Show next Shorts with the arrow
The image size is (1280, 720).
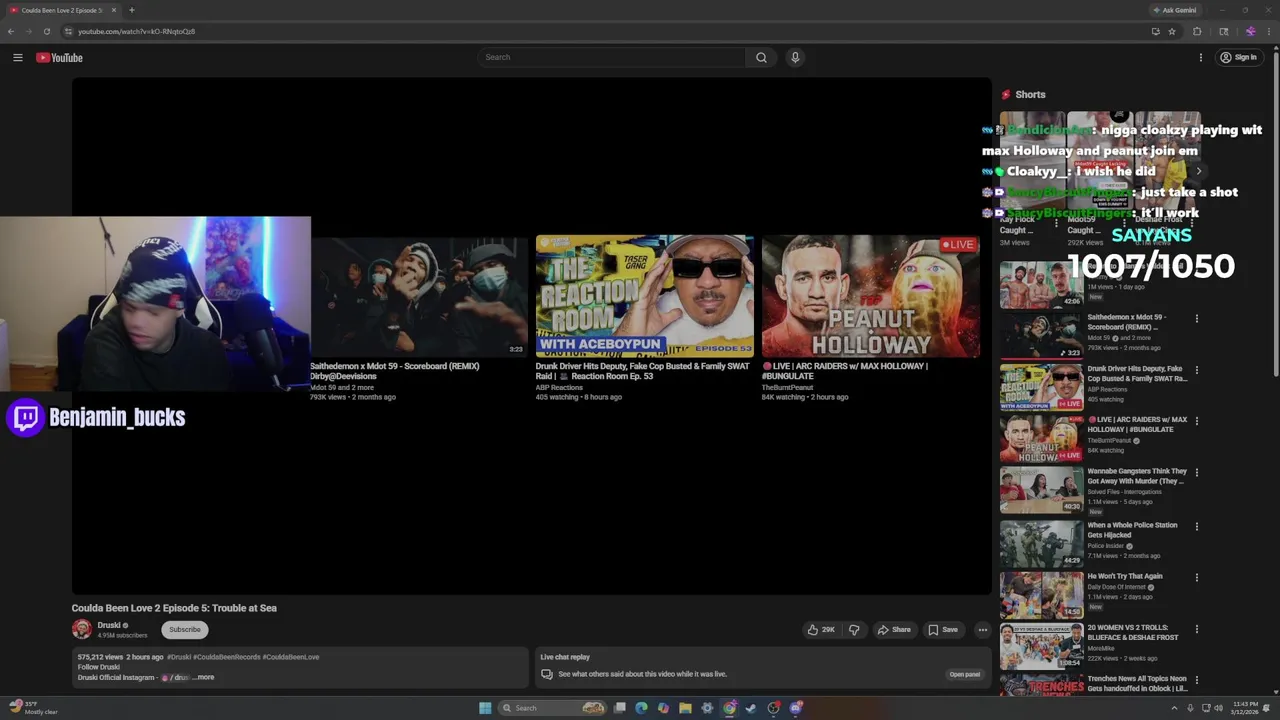[1198, 171]
